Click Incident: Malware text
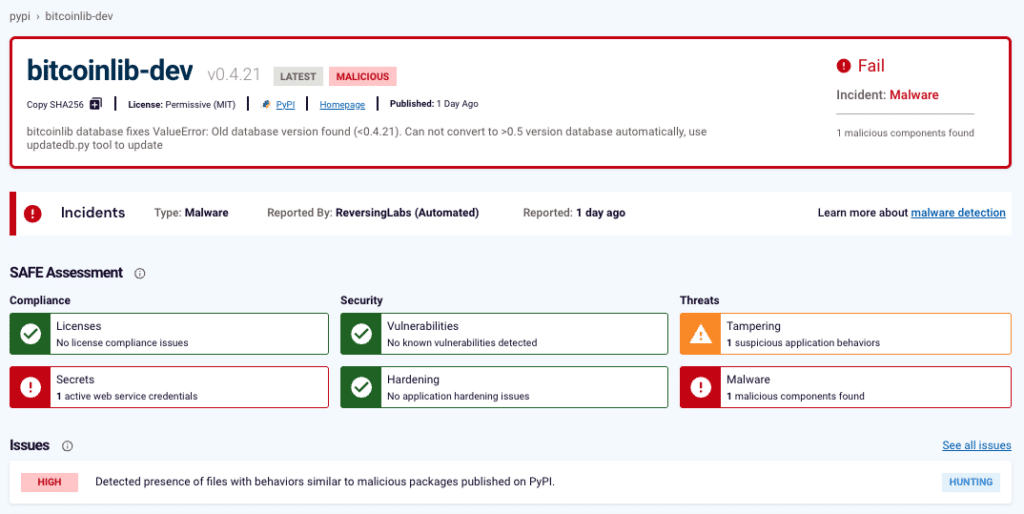 pos(888,95)
